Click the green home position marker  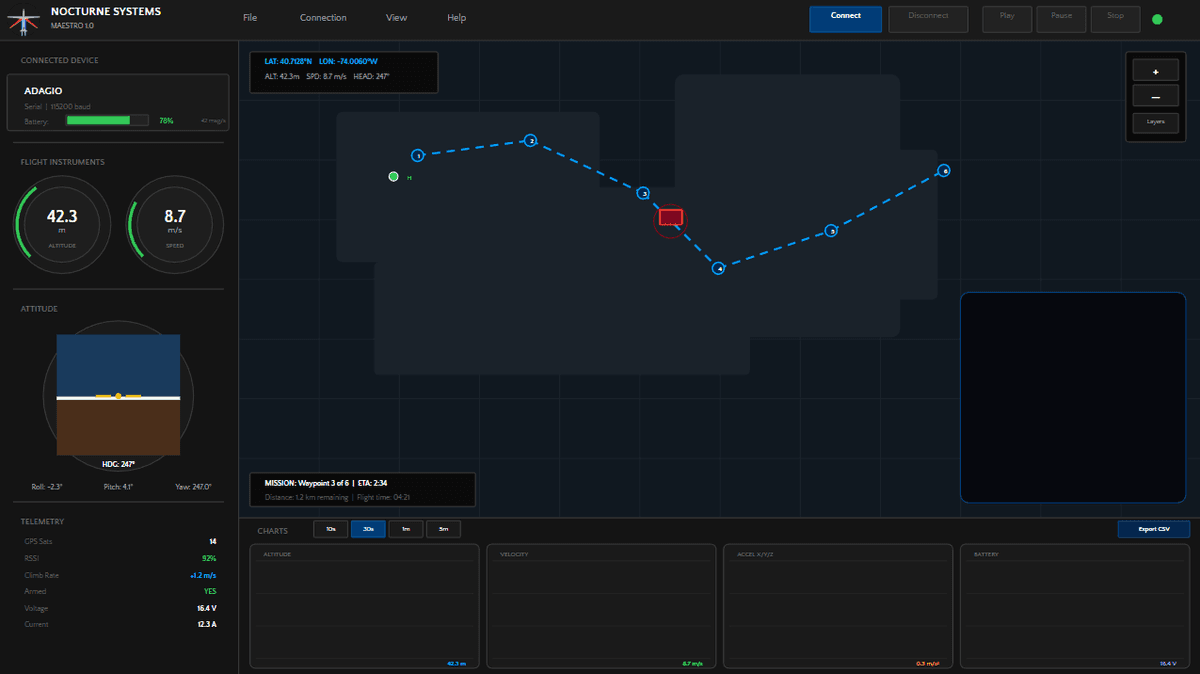[x=393, y=177]
